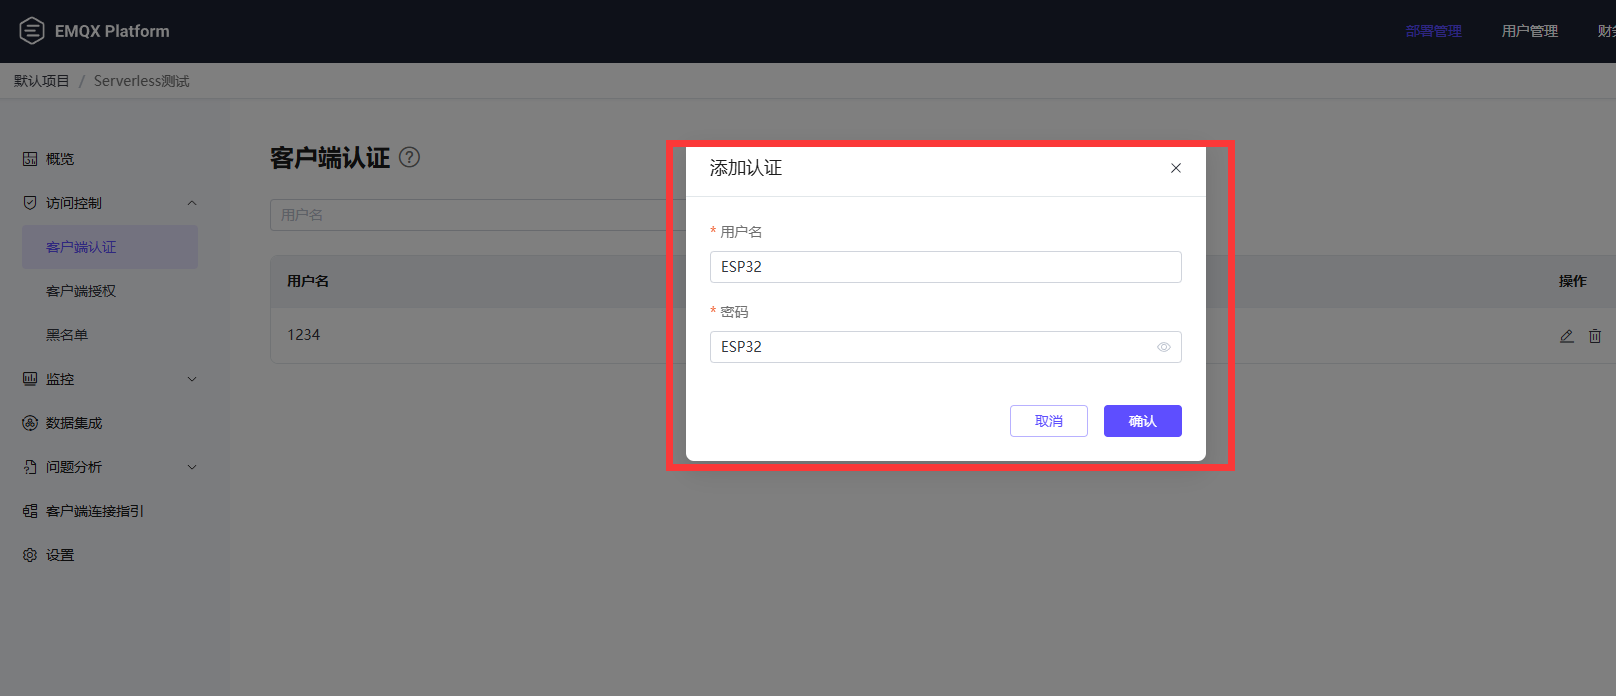Open 数据集成 in the sidebar
Viewport: 1616px width, 696px height.
(74, 423)
